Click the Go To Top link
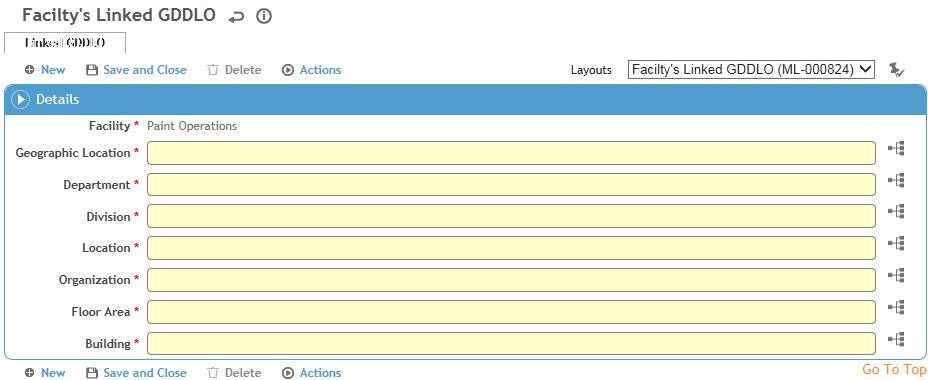The height and width of the screenshot is (380, 928). click(x=894, y=369)
